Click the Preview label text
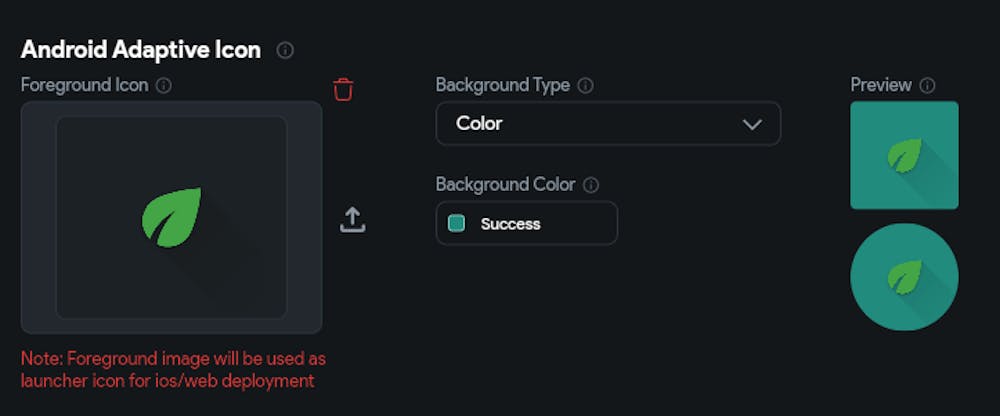 tap(880, 86)
